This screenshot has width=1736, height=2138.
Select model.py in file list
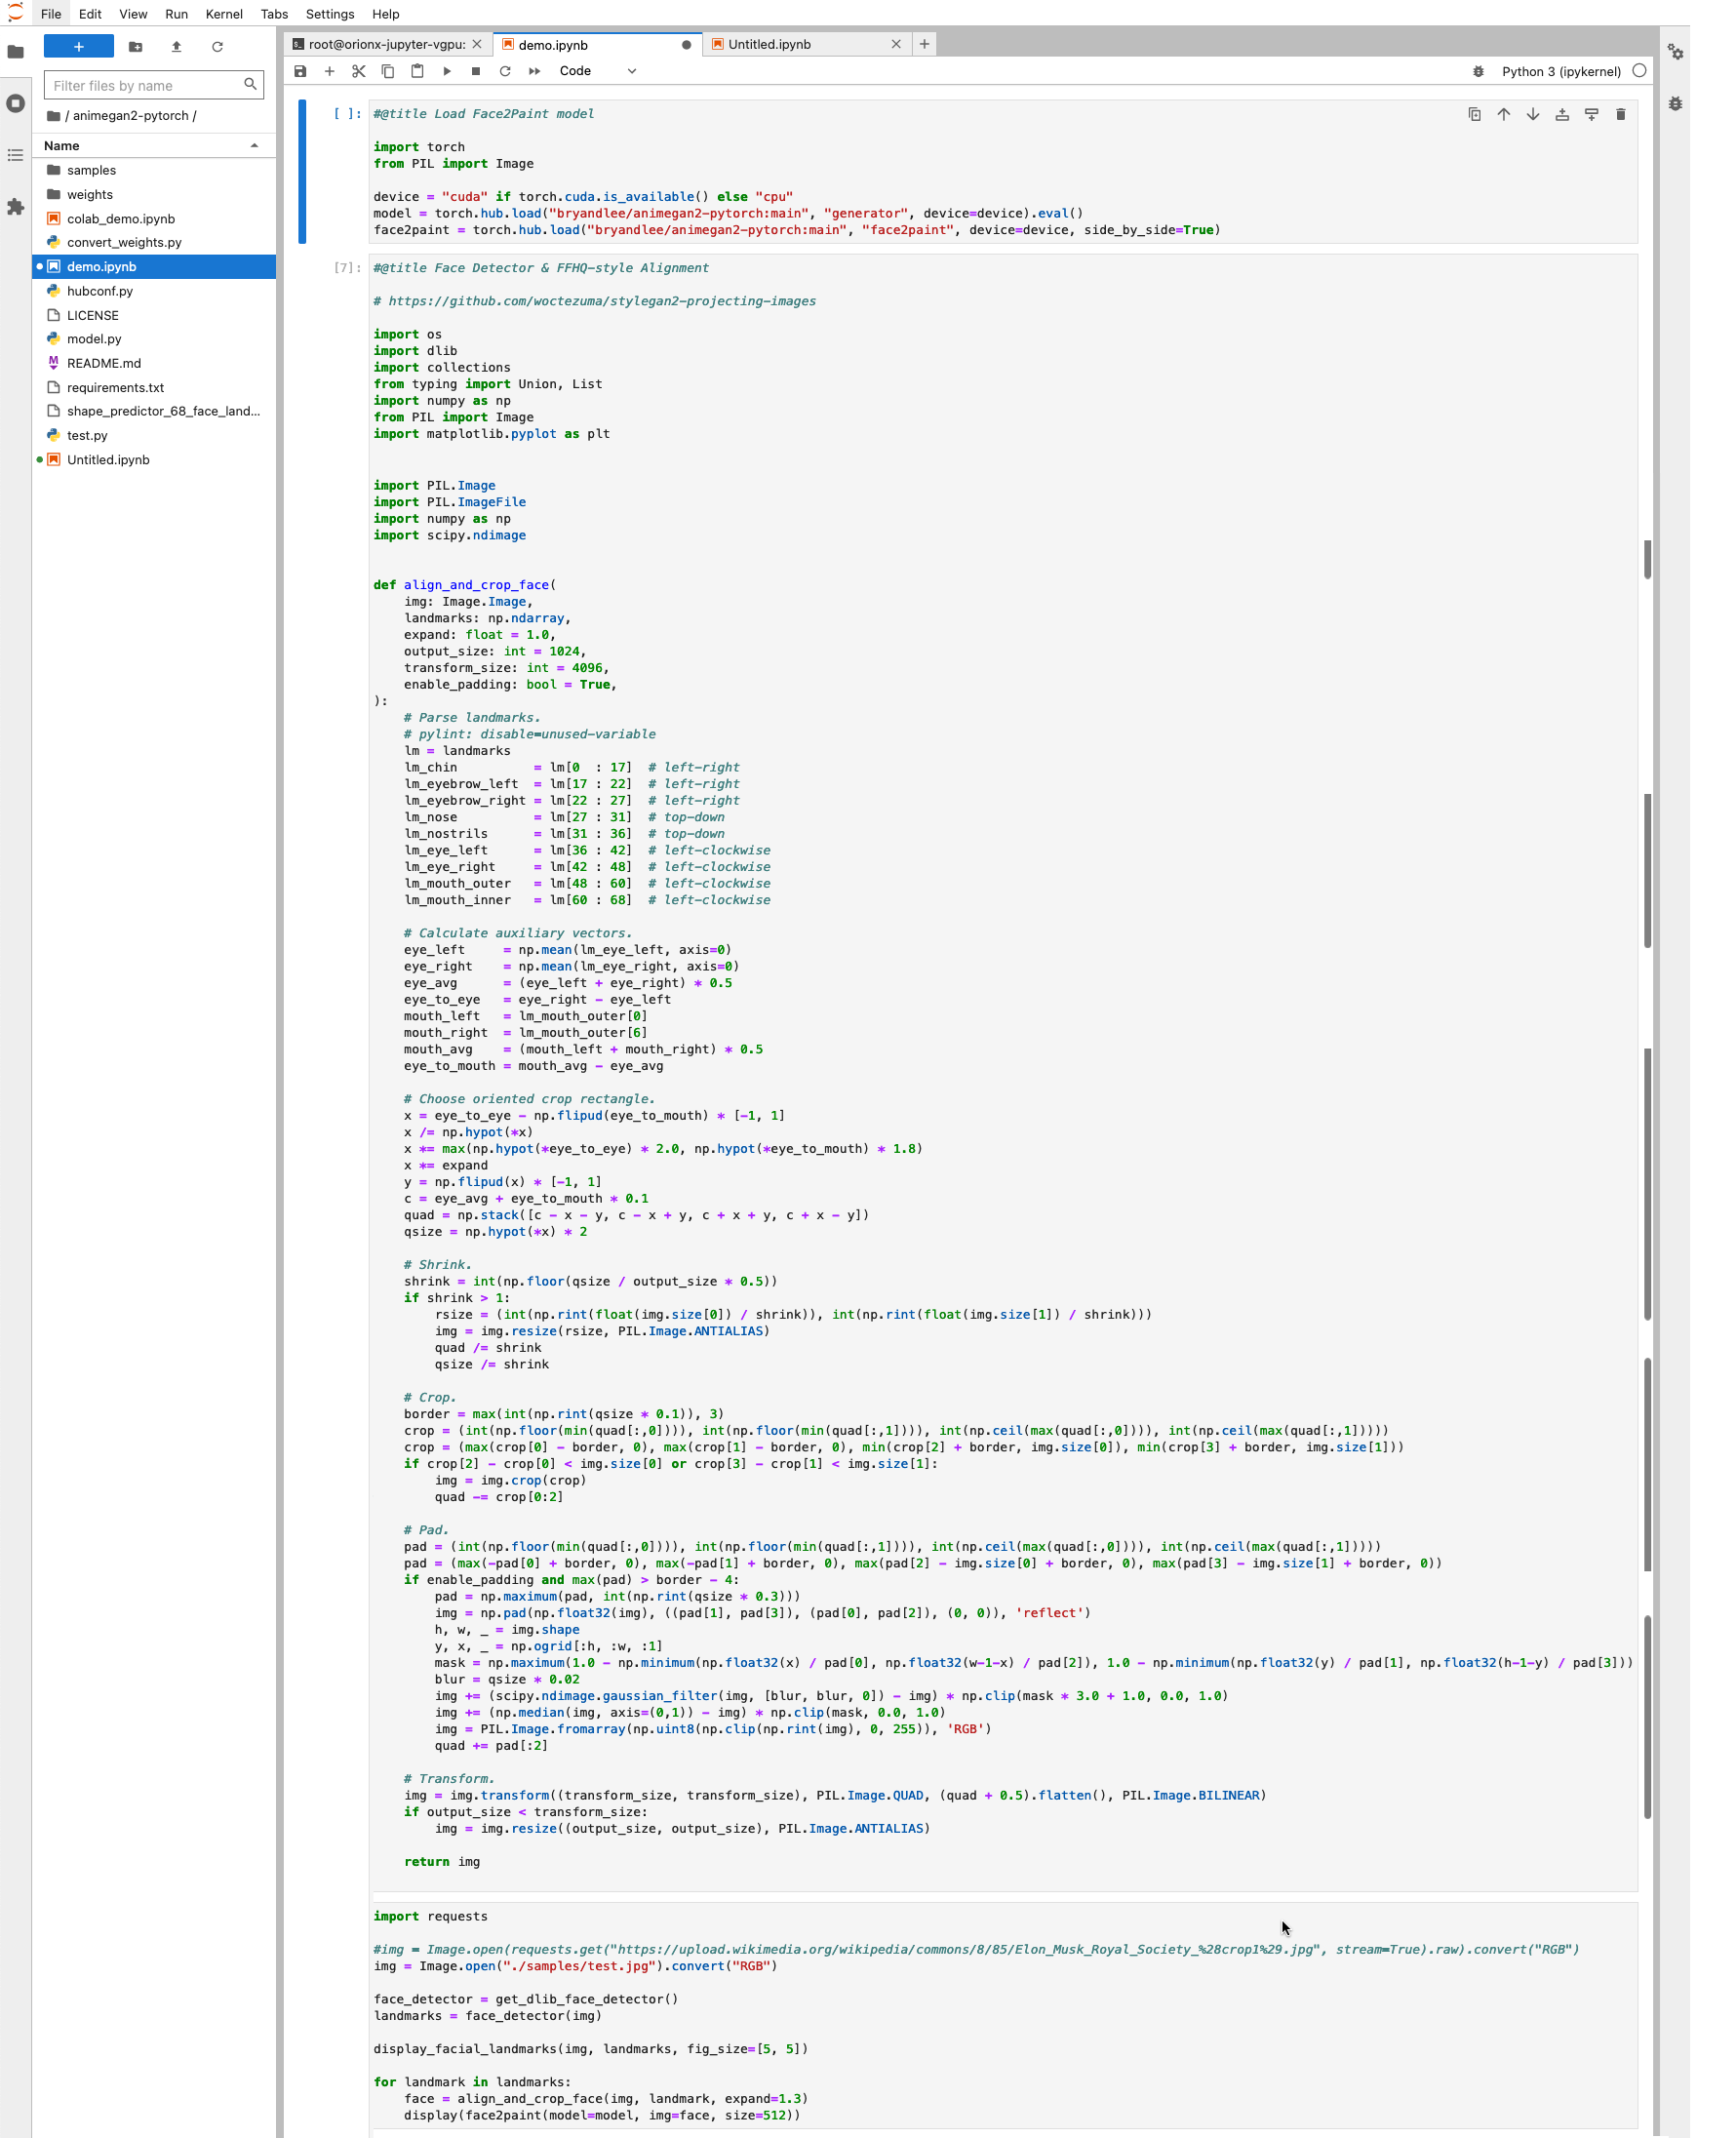(155, 339)
